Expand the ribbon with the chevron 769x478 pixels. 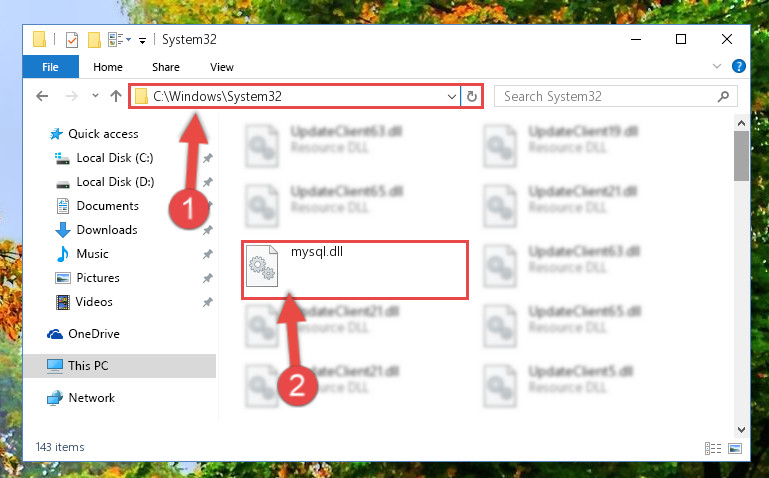tap(717, 66)
